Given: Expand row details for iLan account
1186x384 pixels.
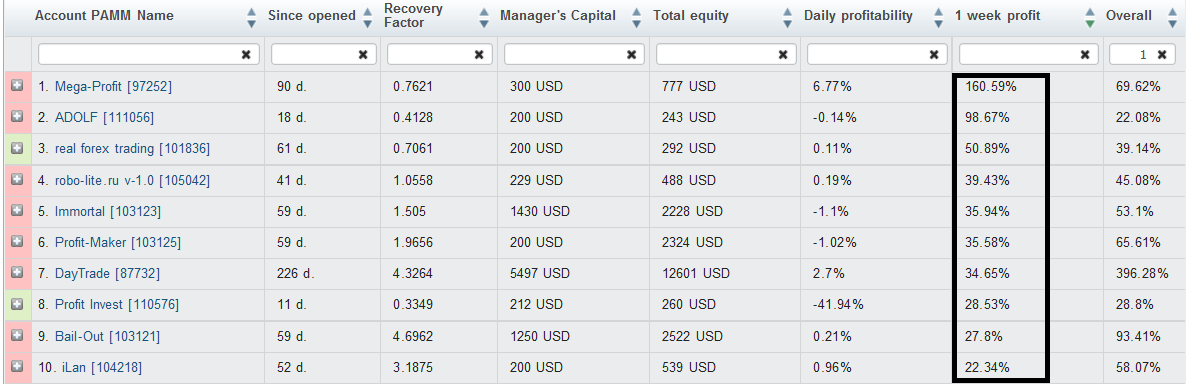Looking at the screenshot, I should click(17, 367).
